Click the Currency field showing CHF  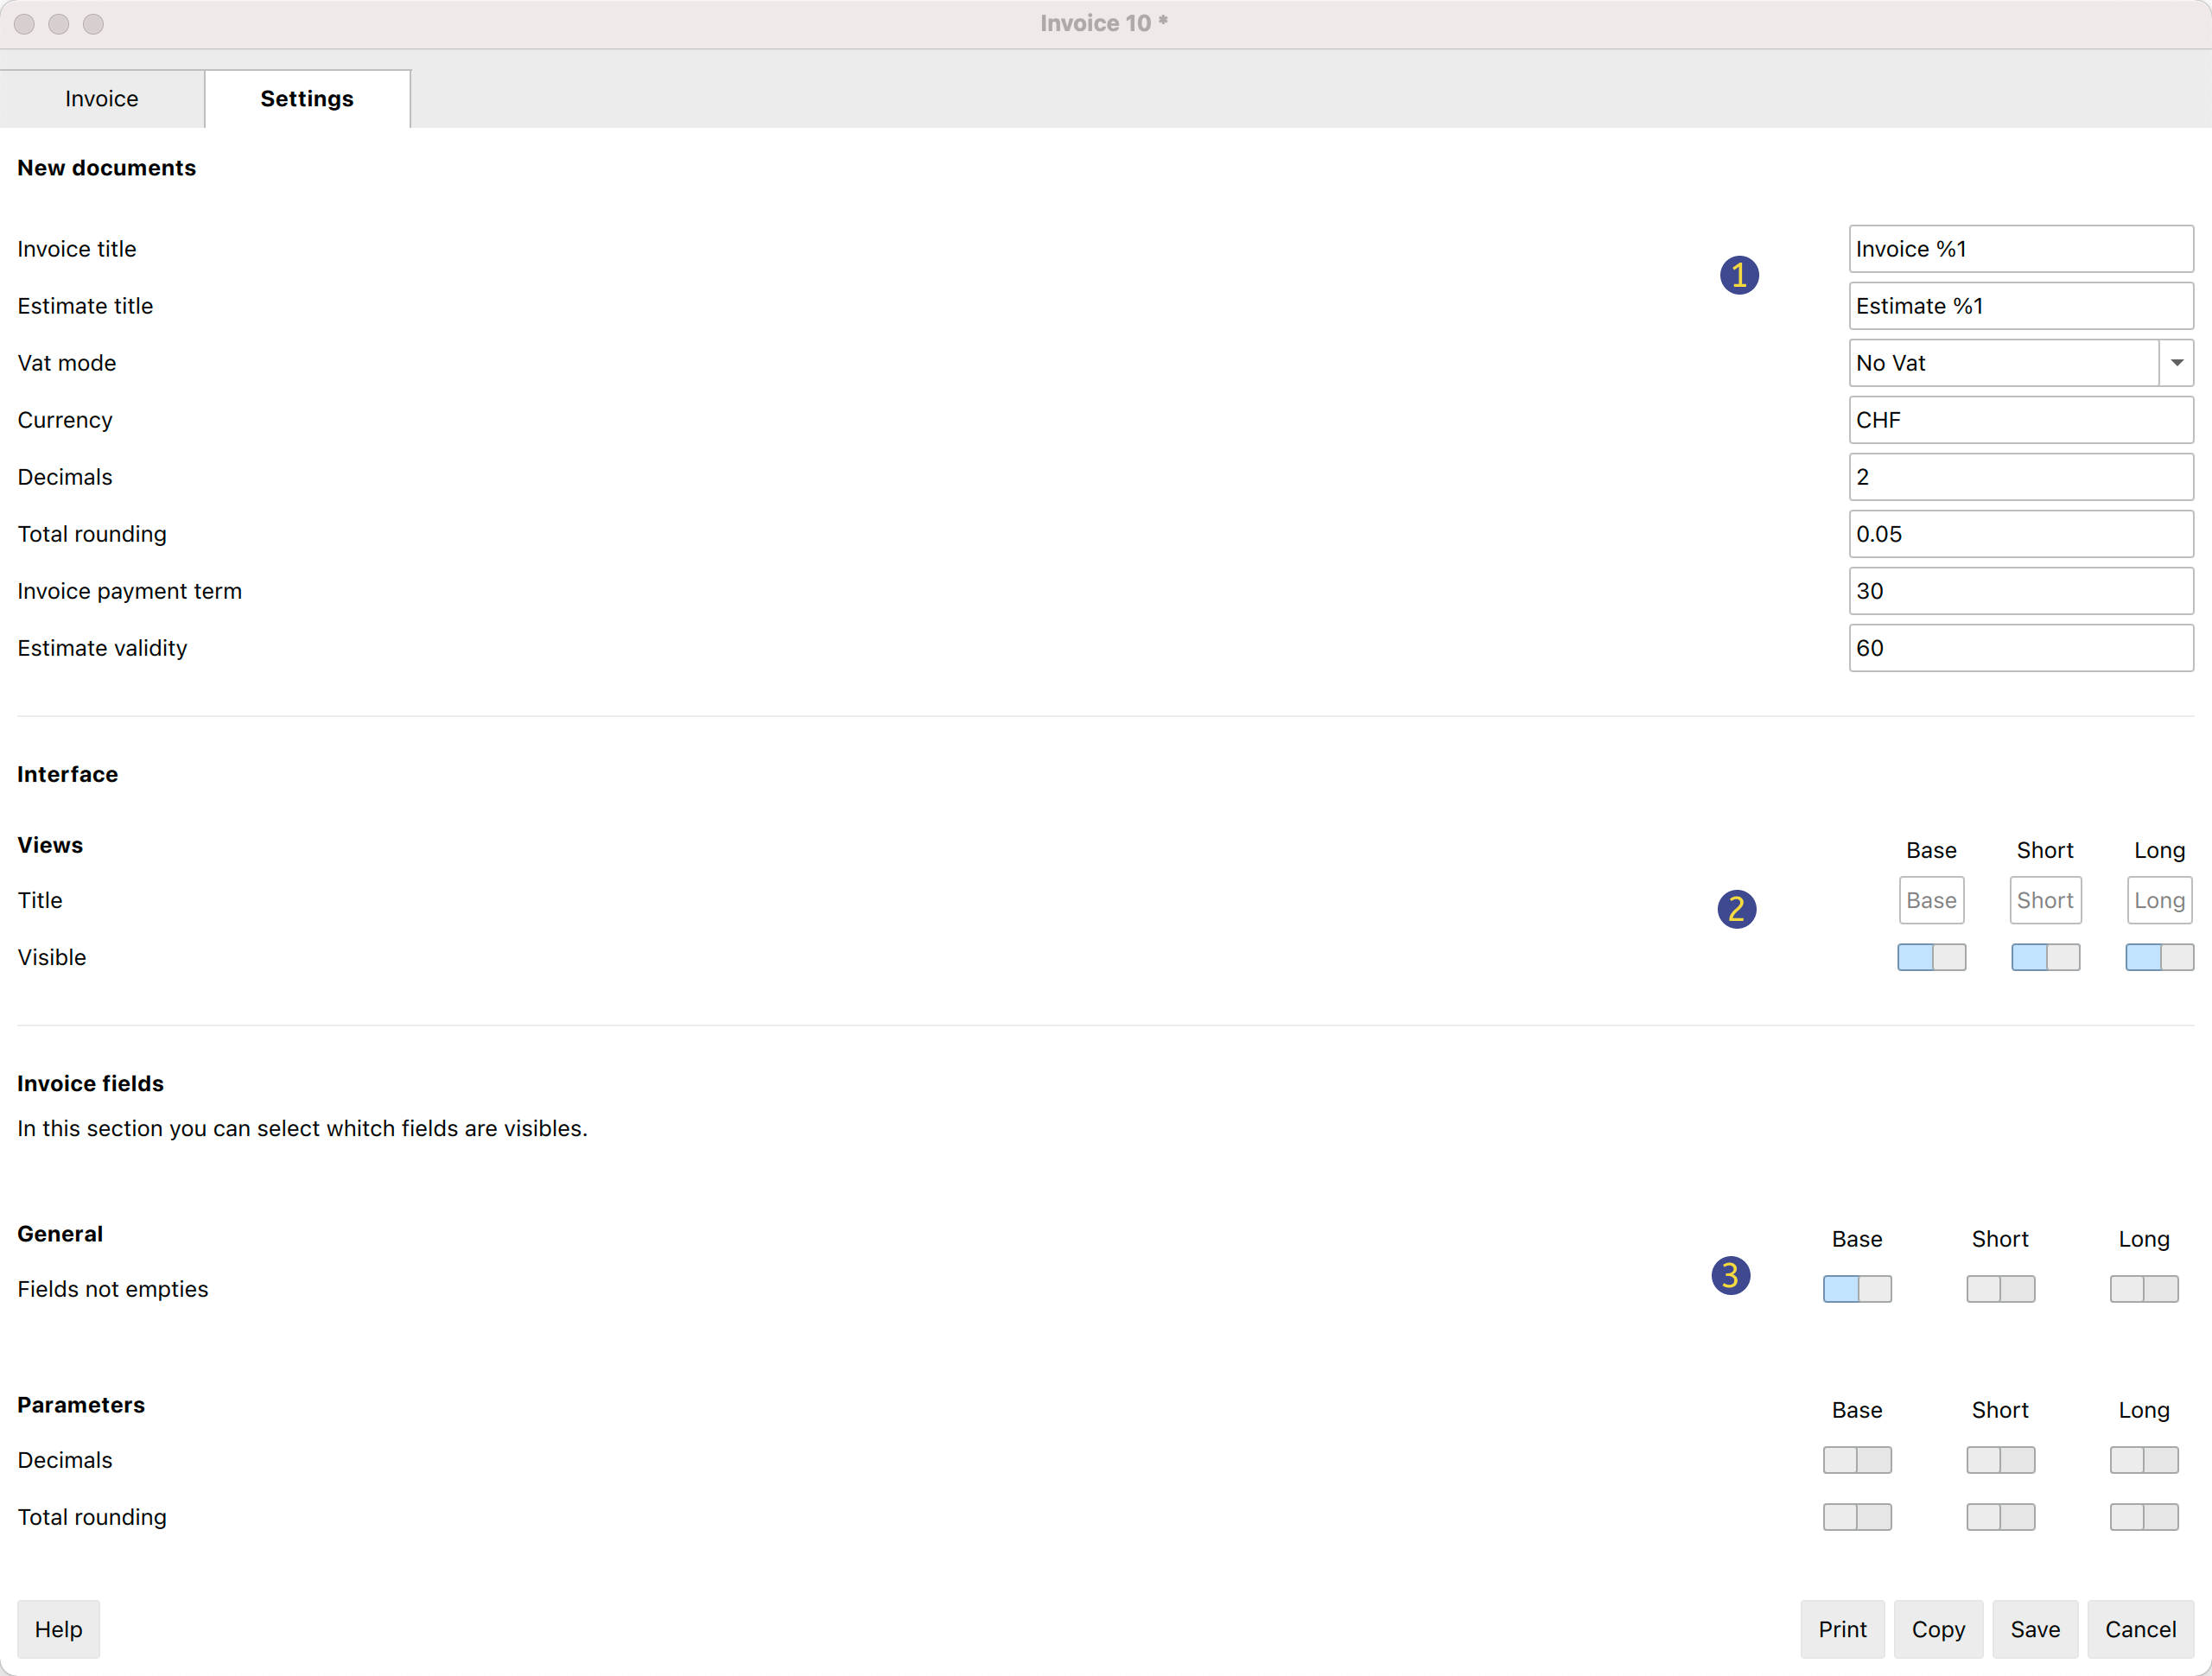pos(2020,419)
